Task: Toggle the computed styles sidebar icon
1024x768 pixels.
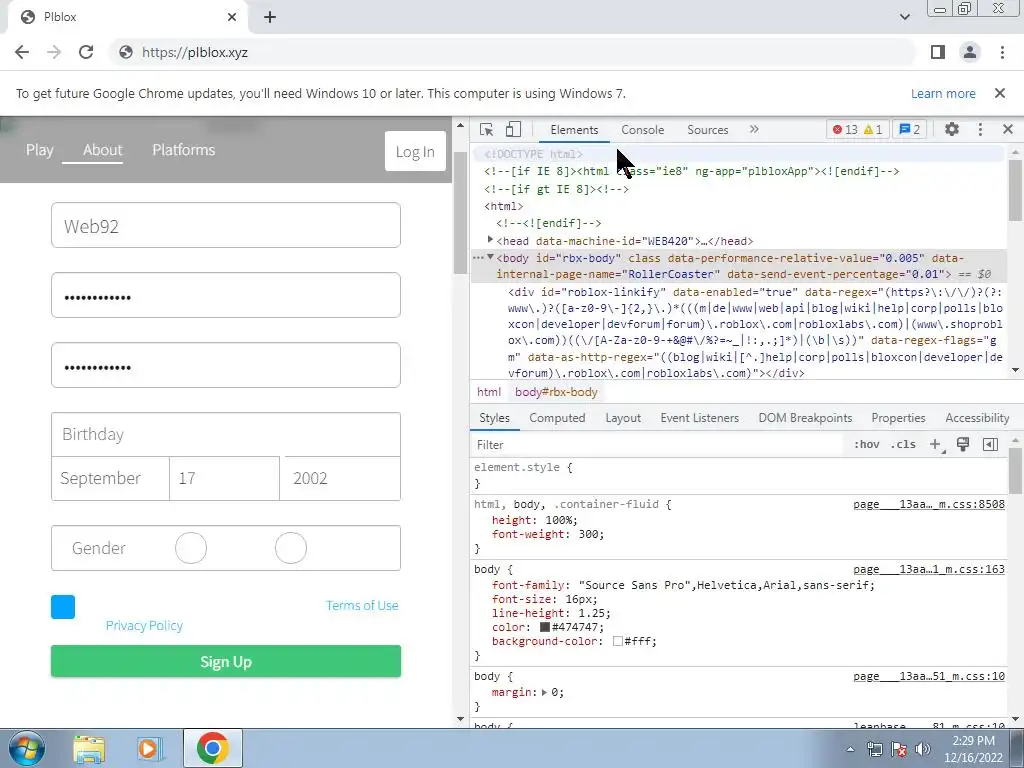Action: pyautogui.click(x=990, y=445)
